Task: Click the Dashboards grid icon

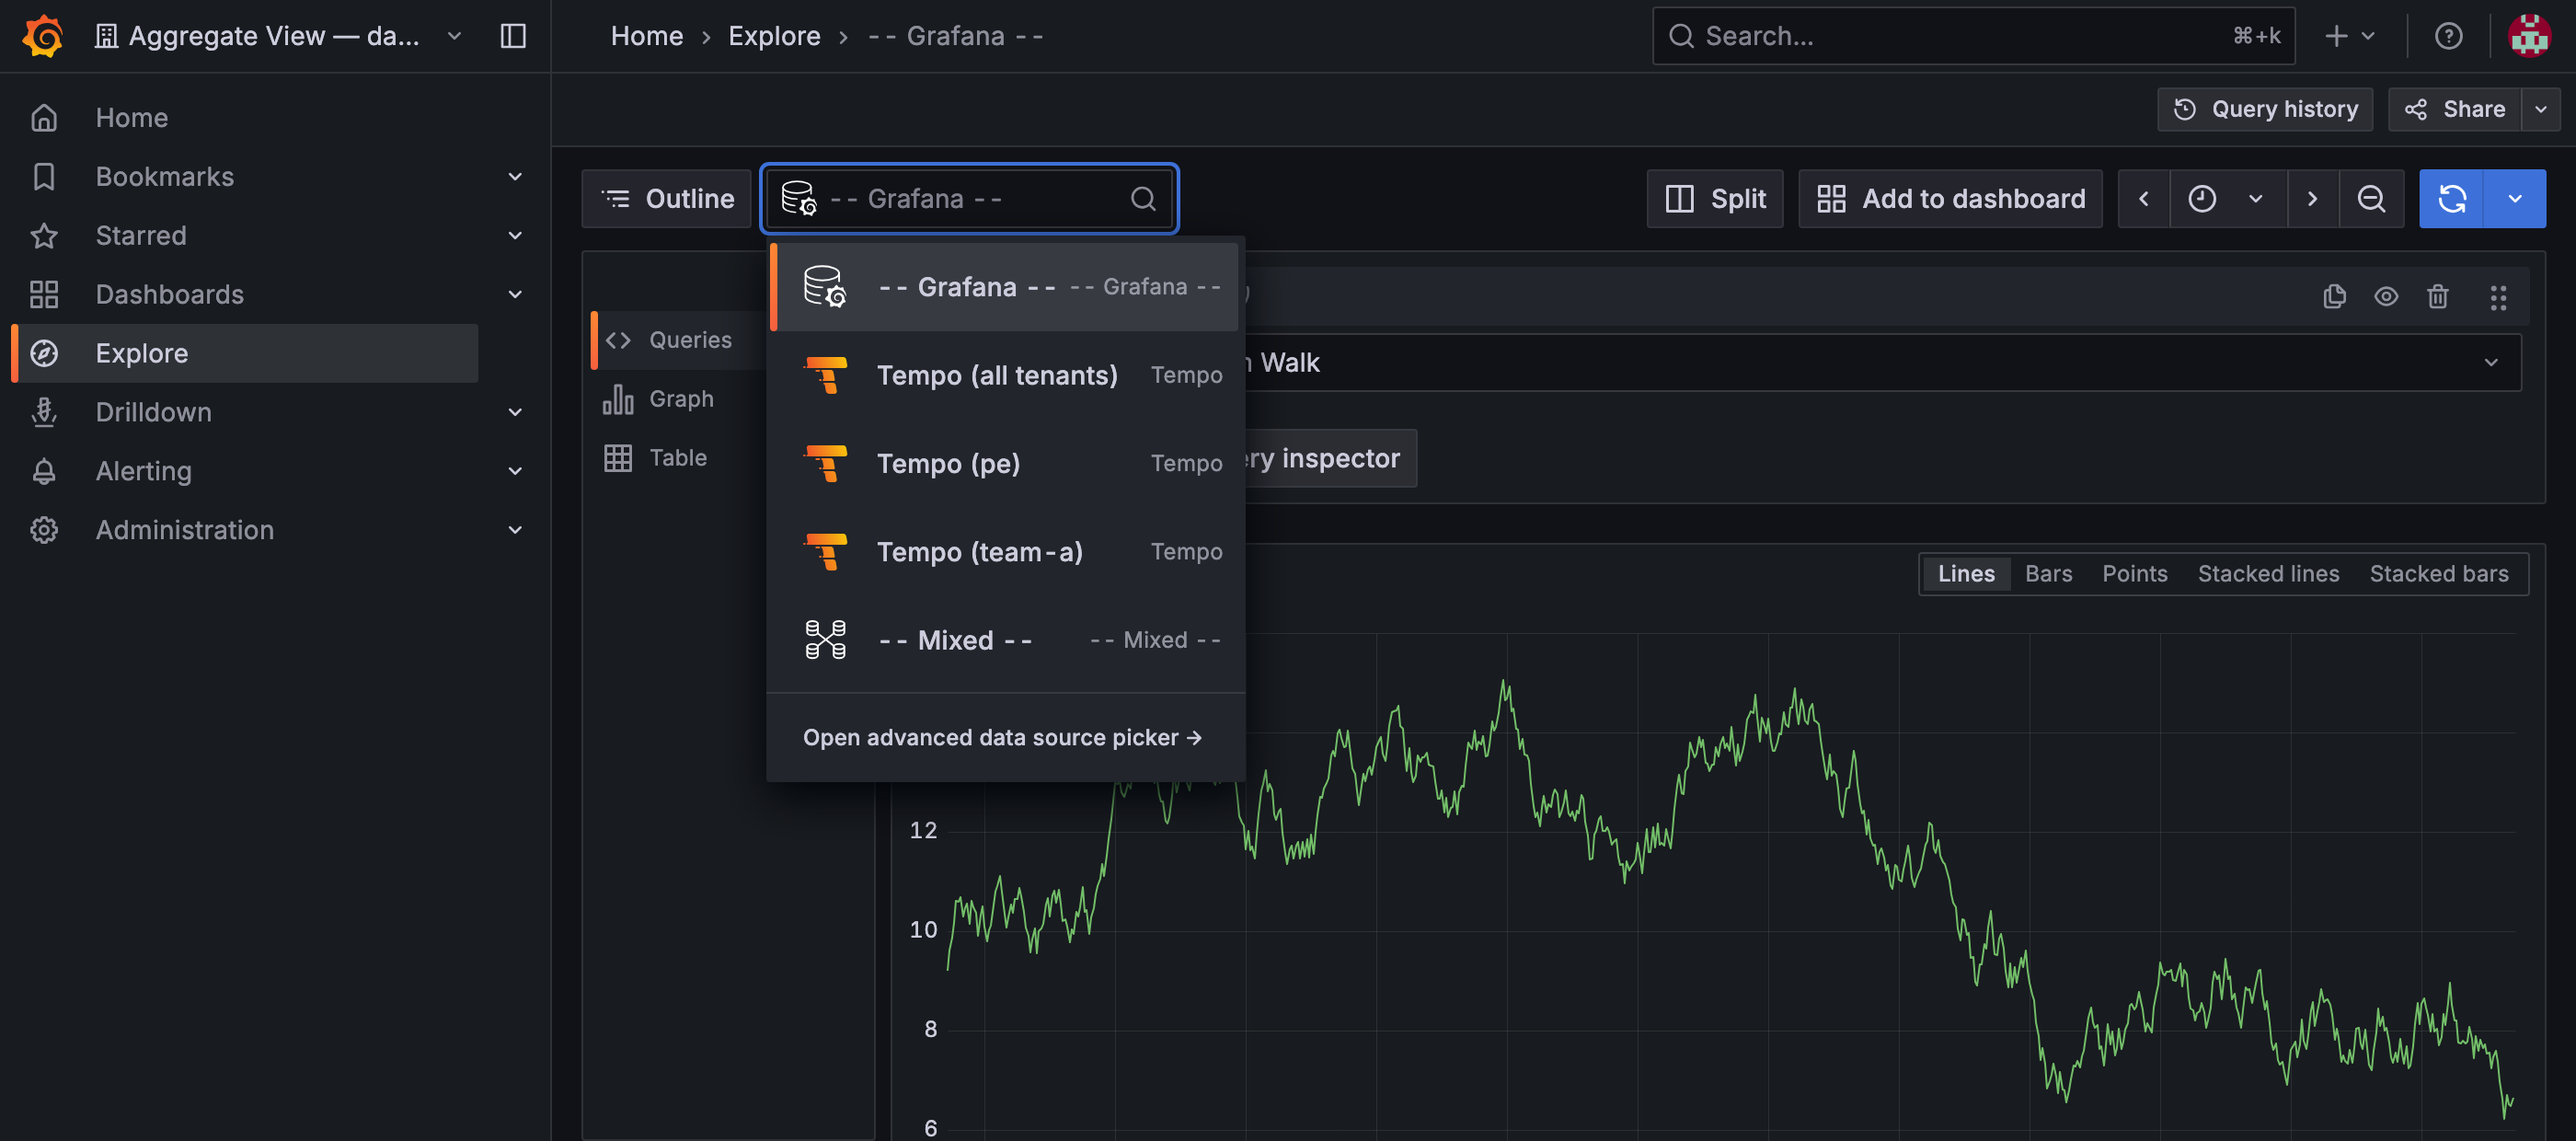Action: pyautogui.click(x=44, y=295)
